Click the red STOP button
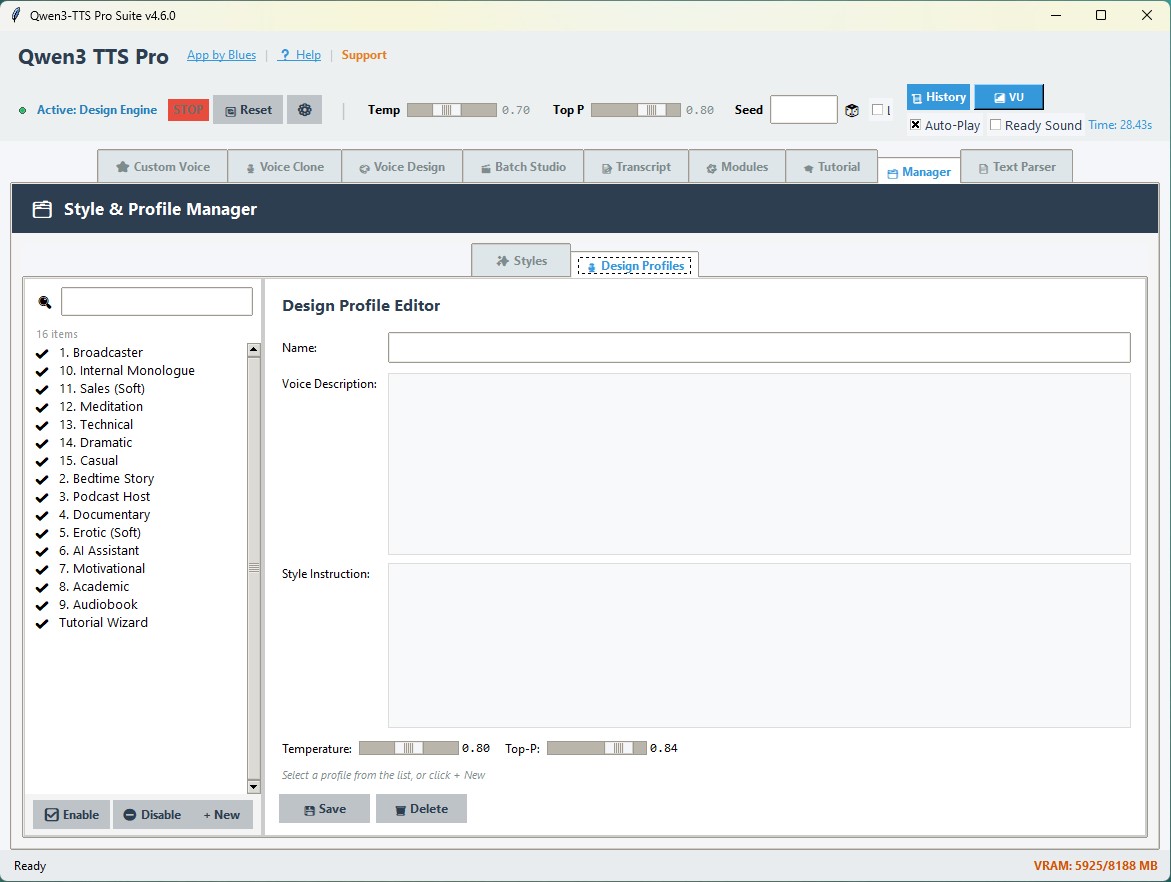This screenshot has height=882, width=1171. [x=187, y=110]
